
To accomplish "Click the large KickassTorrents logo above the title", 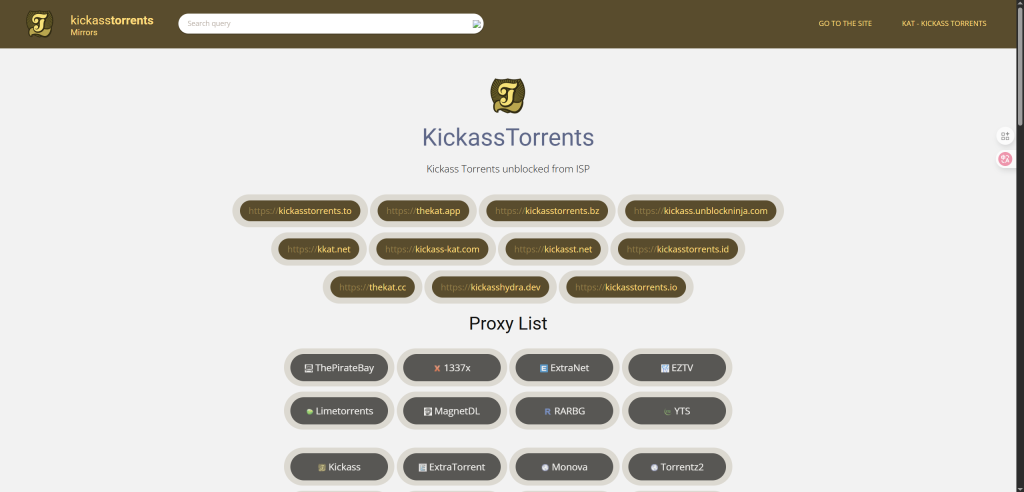I will (x=508, y=96).
